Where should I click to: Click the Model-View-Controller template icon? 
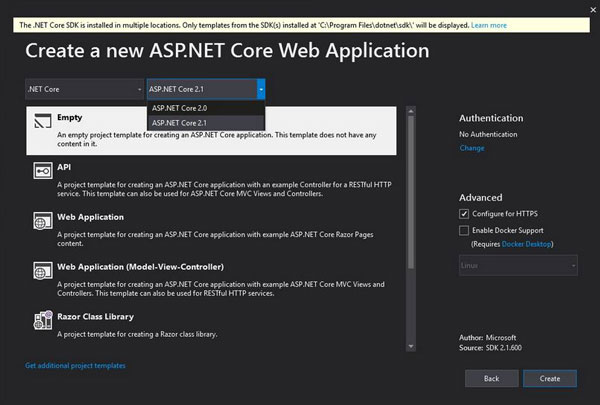pyautogui.click(x=42, y=272)
